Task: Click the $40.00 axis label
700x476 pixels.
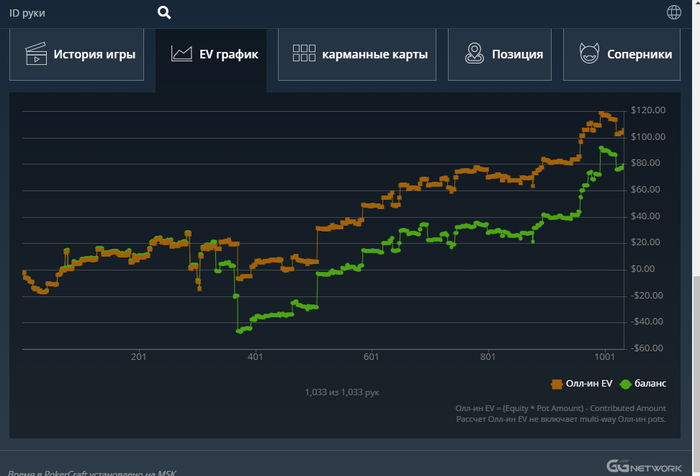Action: pos(645,216)
